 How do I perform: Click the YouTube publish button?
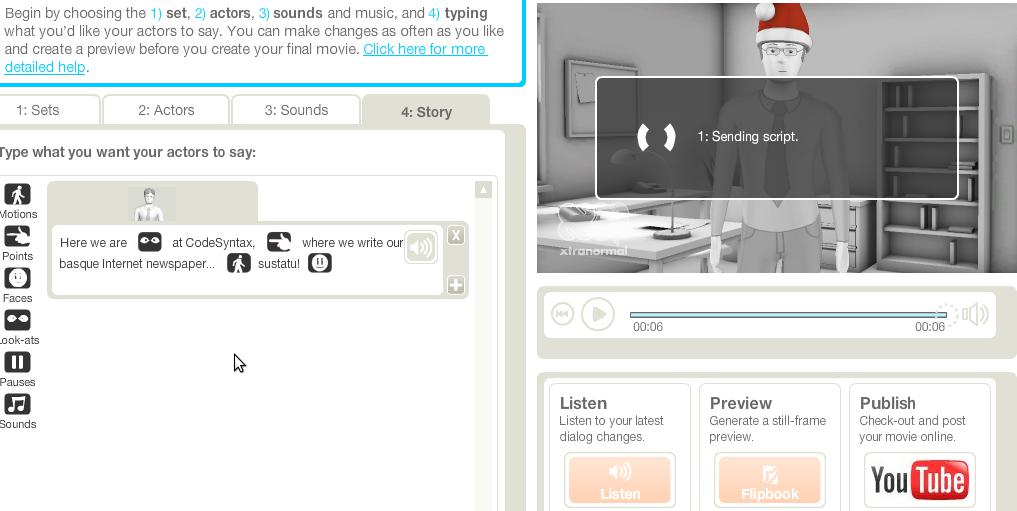[x=920, y=480]
